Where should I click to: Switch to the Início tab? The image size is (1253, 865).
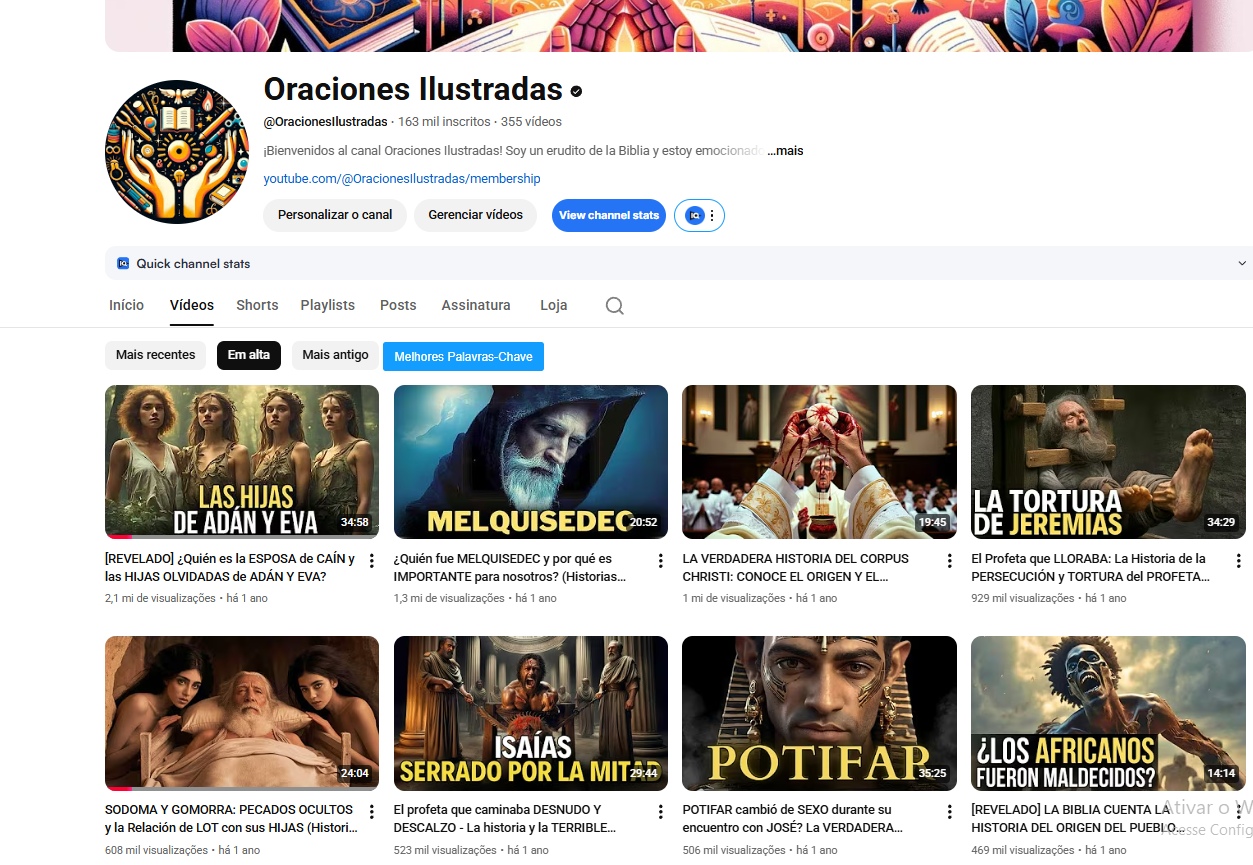(127, 305)
